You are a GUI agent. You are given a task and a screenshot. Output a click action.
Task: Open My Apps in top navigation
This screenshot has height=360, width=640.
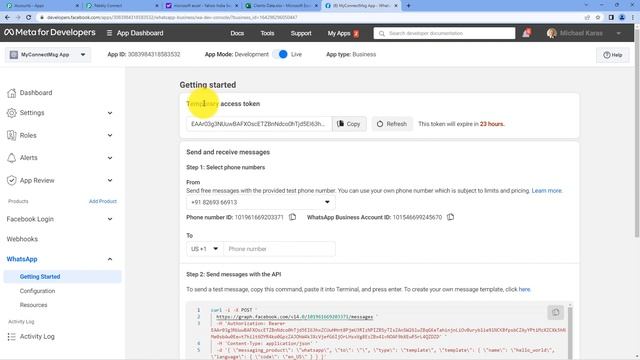[x=339, y=33]
